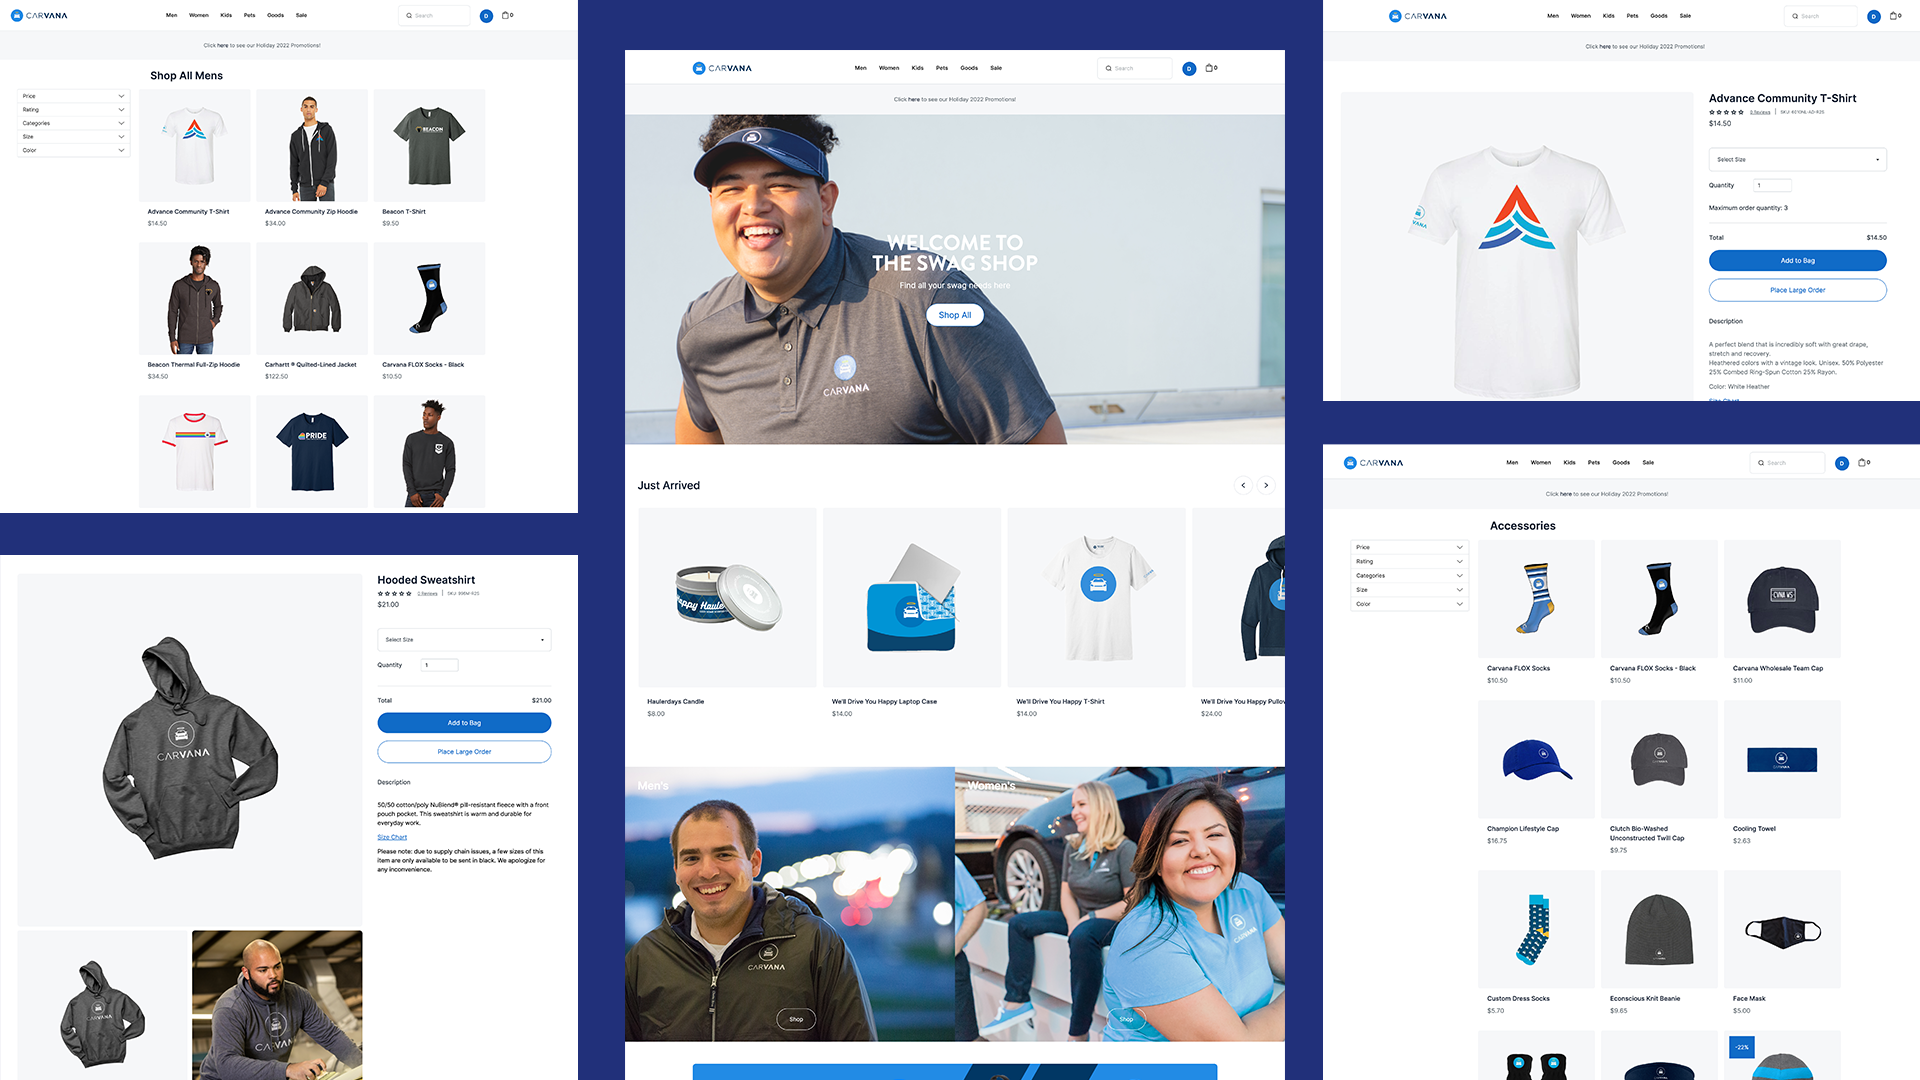This screenshot has height=1080, width=1920.
Task: Click Place Large Order for Advance Community T-Shirt
Action: click(1797, 290)
